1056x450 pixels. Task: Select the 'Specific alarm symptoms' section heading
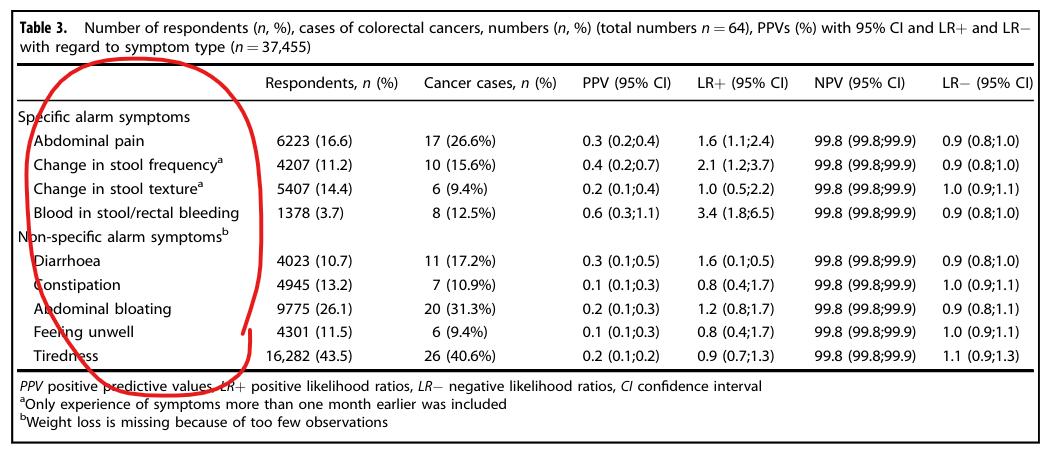pos(104,117)
